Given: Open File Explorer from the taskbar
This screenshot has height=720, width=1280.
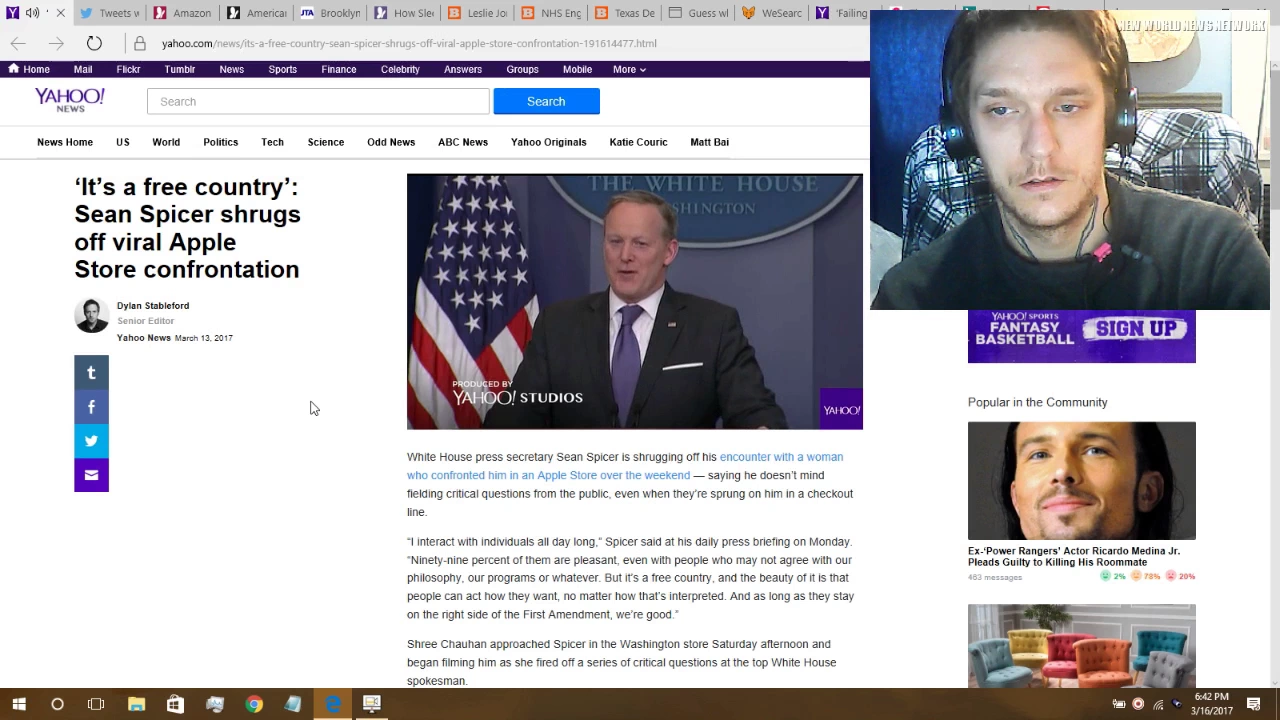Looking at the screenshot, I should [x=136, y=704].
